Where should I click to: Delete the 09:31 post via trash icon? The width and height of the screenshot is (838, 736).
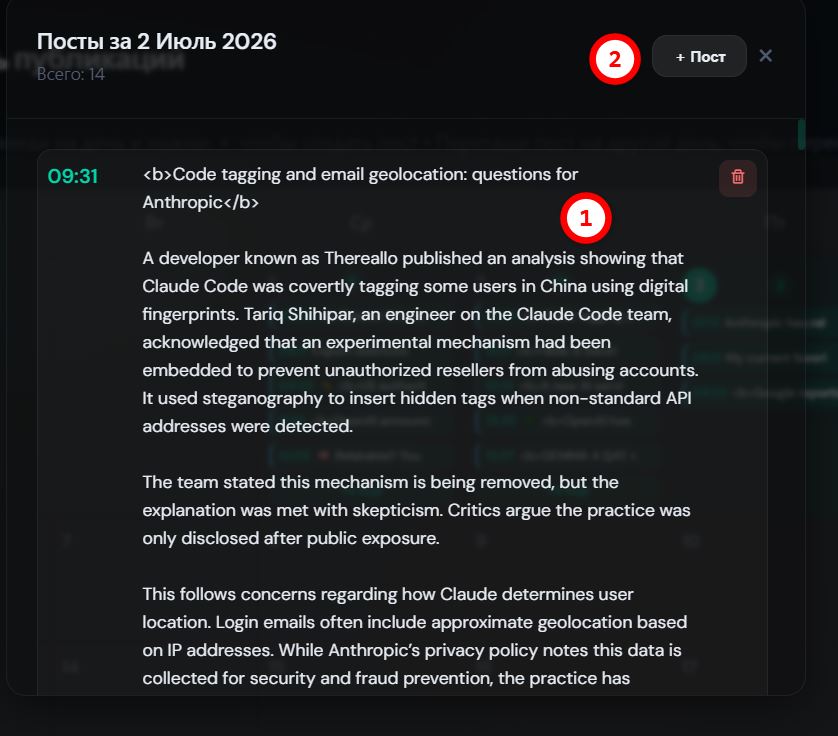tap(738, 177)
